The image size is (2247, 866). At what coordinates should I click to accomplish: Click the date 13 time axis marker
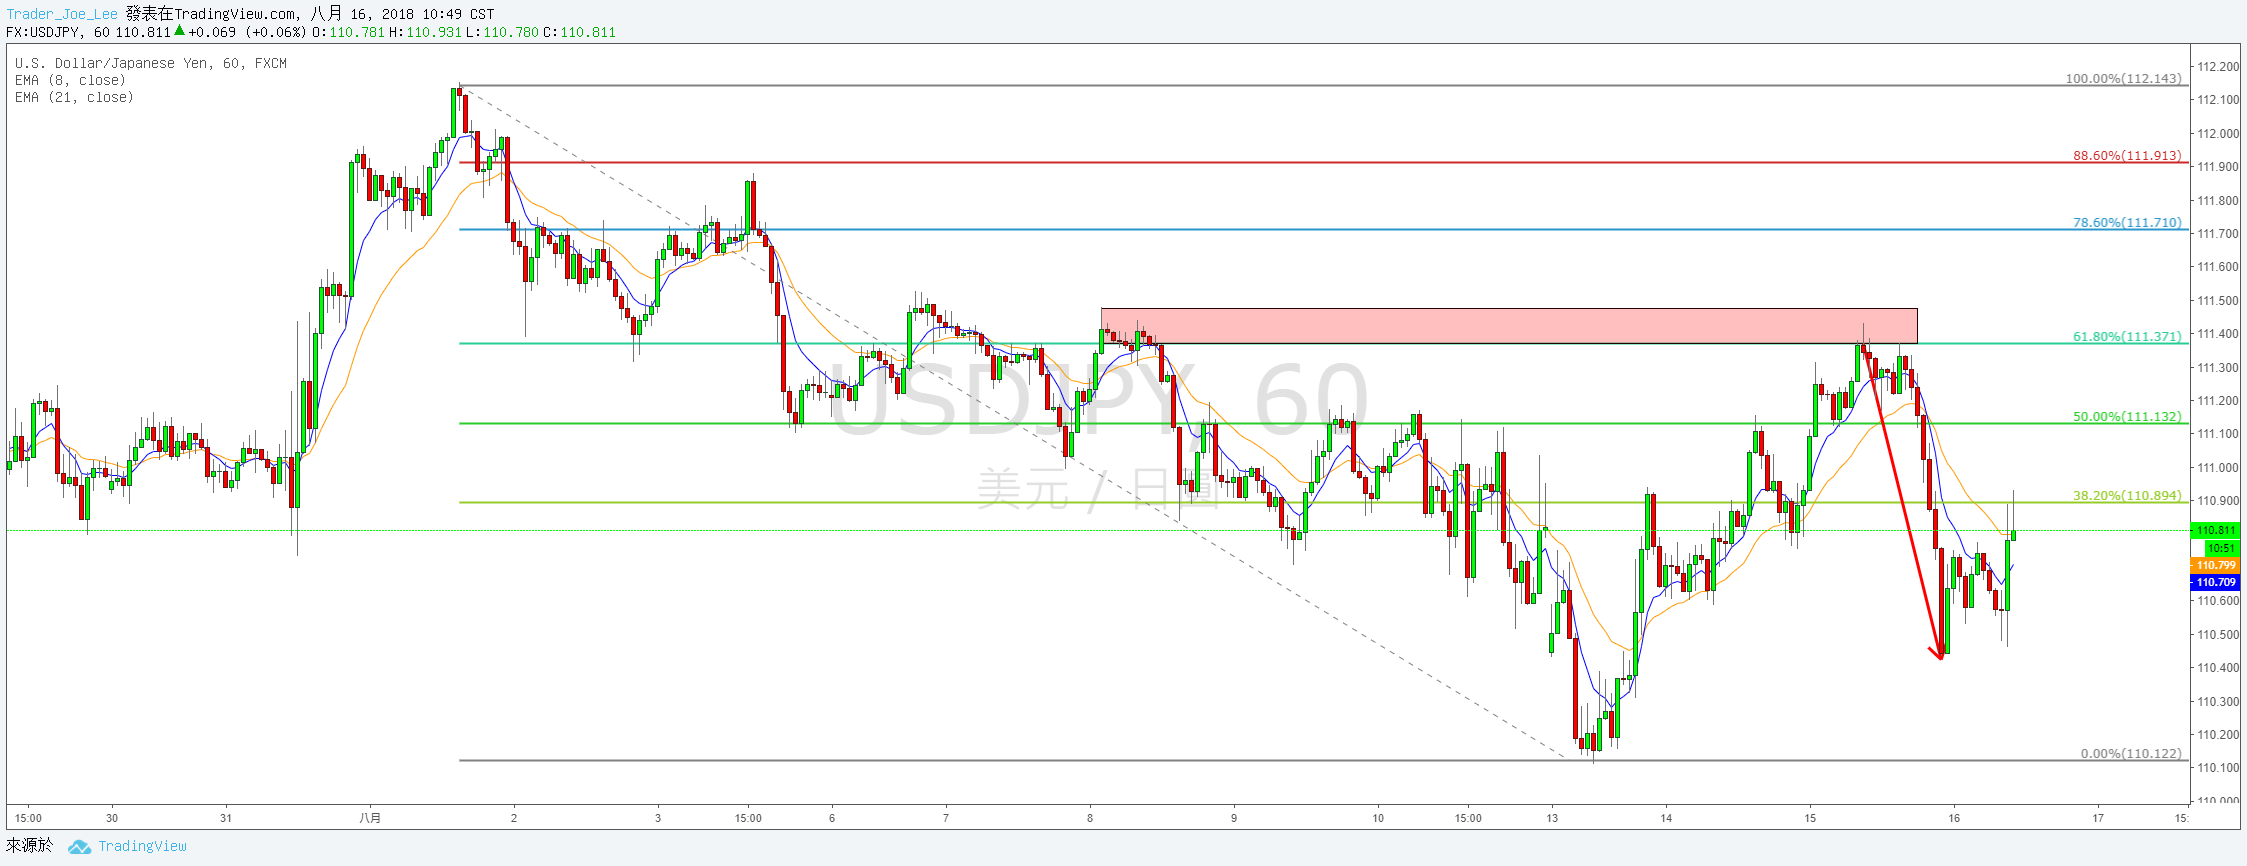pyautogui.click(x=1552, y=818)
